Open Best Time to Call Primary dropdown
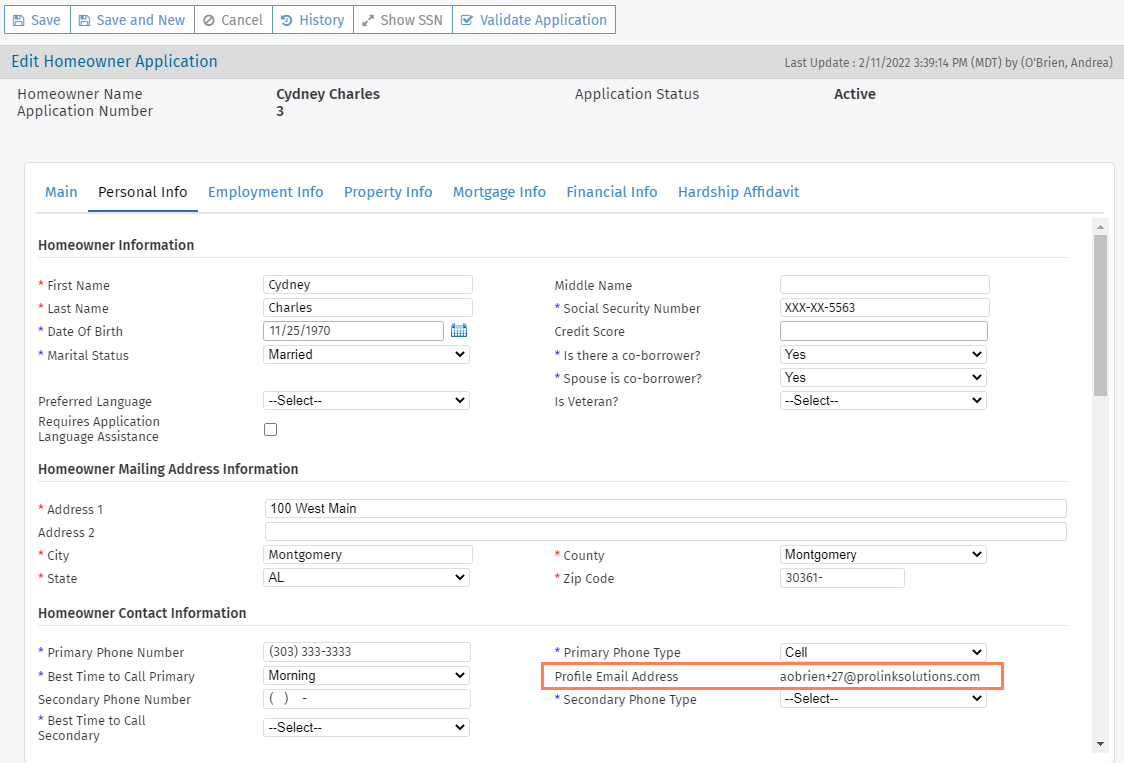 point(366,675)
